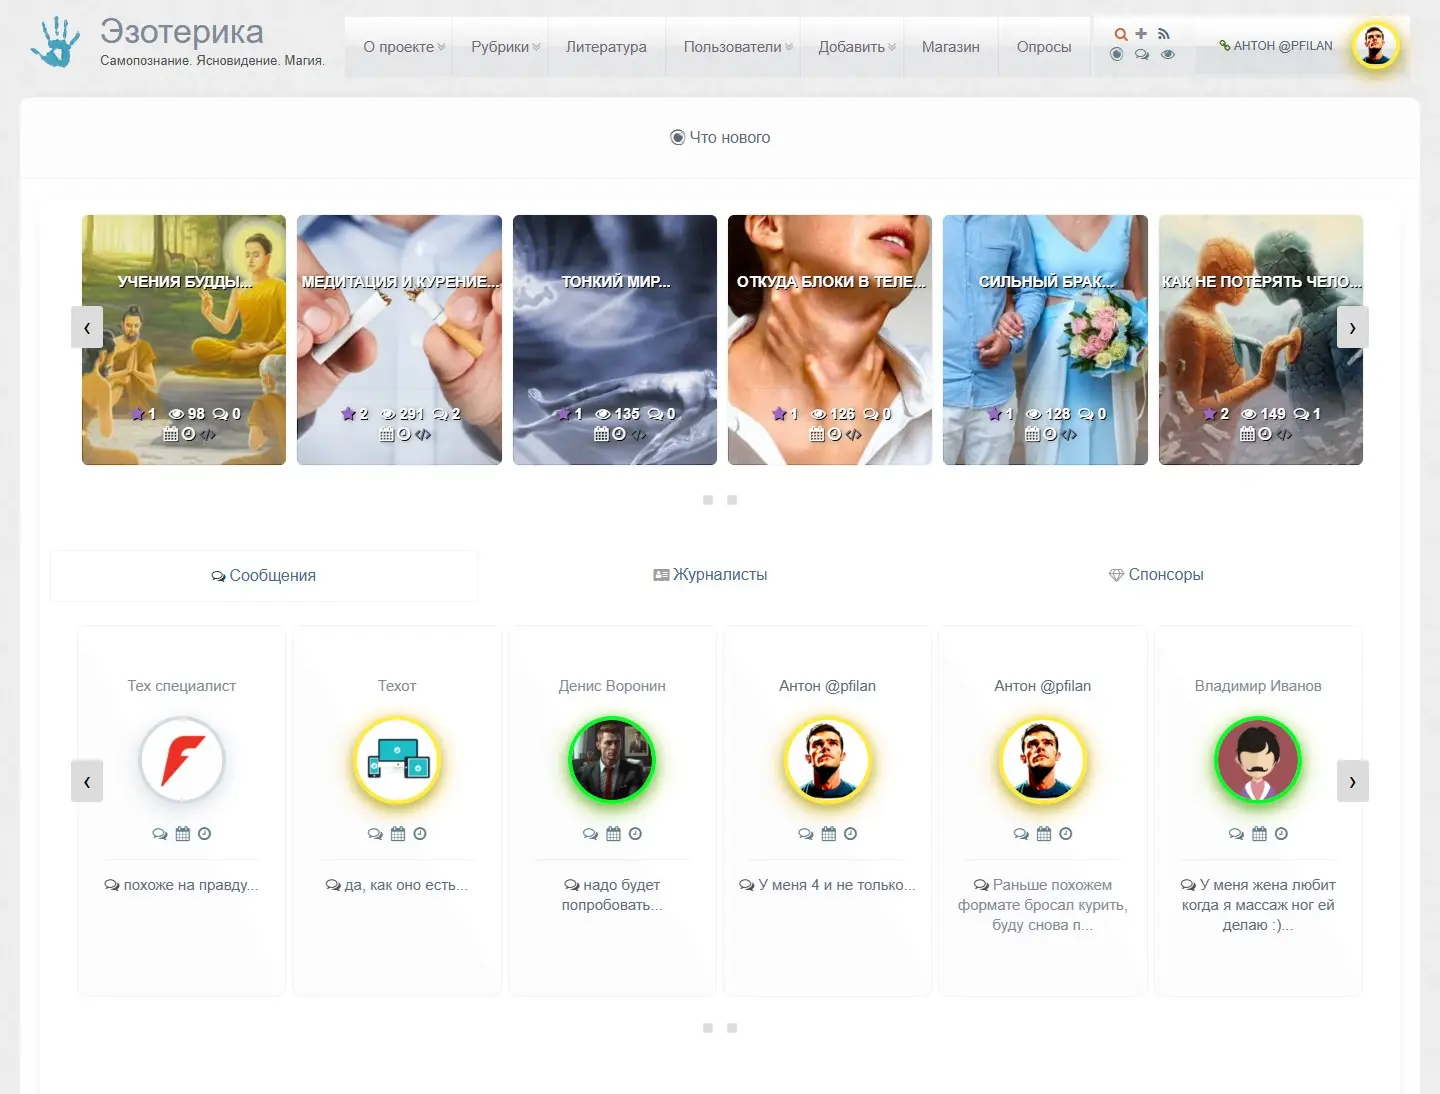Click the clock icon on Как не потерять card
This screenshot has height=1094, width=1440.
pyautogui.click(x=1265, y=434)
